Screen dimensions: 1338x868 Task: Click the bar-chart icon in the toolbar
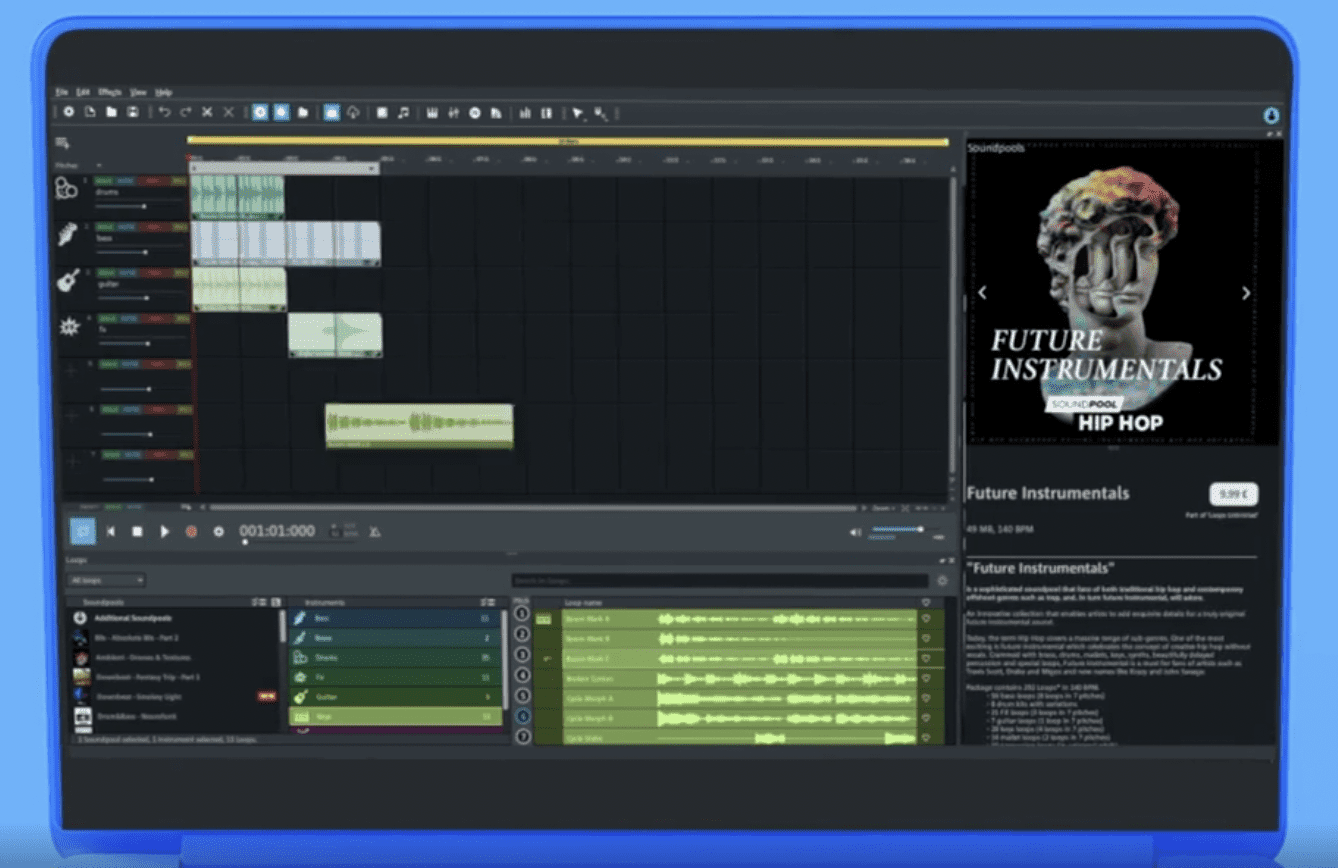tap(525, 113)
